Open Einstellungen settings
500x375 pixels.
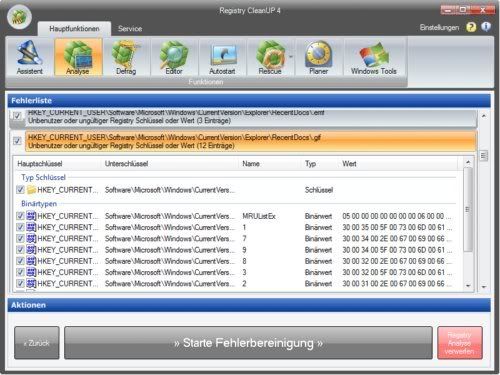coord(439,27)
